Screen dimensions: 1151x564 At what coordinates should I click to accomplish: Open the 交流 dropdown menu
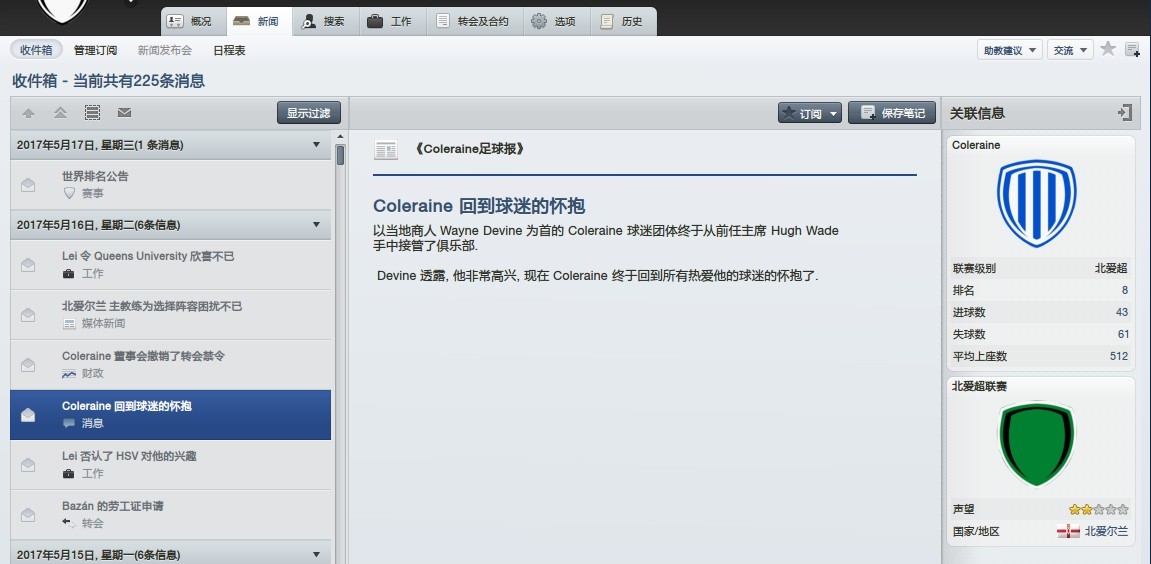tap(1070, 50)
